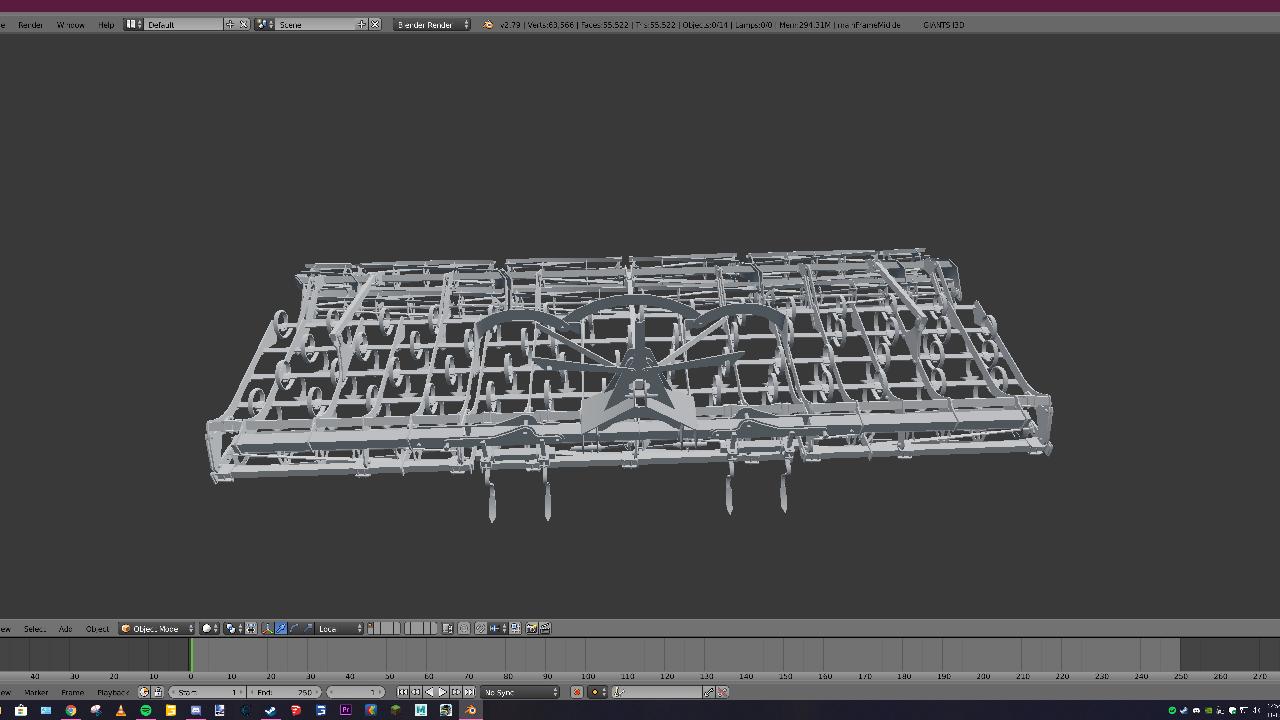Open the pivot point dropdown
The height and width of the screenshot is (720, 1280).
233,628
